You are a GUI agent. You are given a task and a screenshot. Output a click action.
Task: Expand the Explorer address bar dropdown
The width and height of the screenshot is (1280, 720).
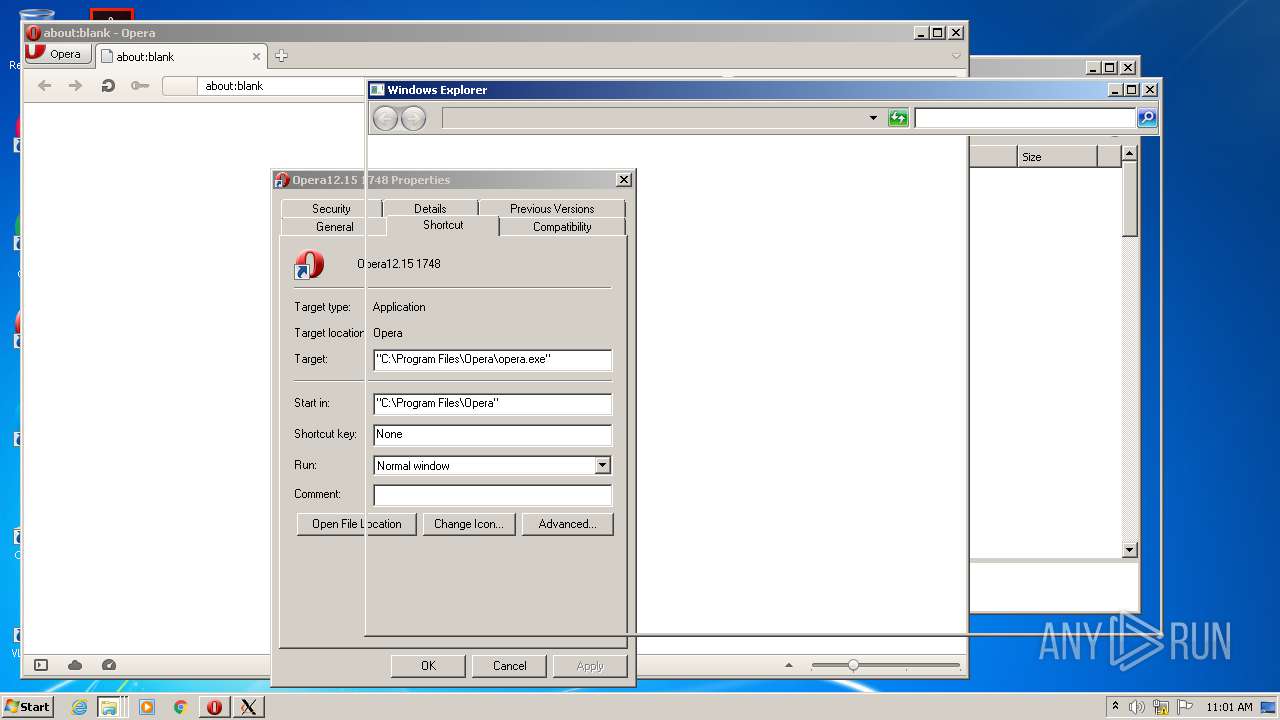click(x=873, y=118)
